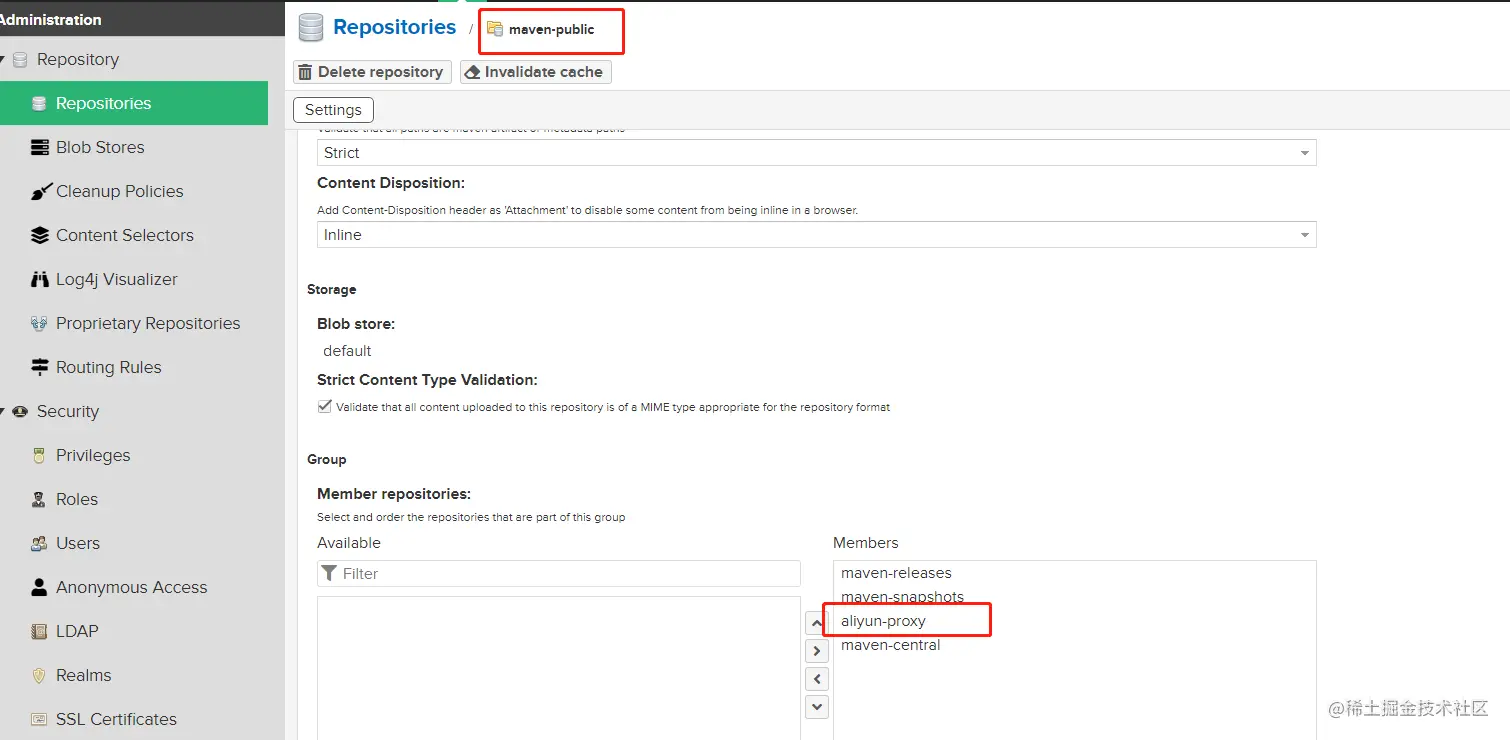The height and width of the screenshot is (740, 1510).
Task: Toggle Strict Content Type Validation checkbox
Action: (x=325, y=407)
